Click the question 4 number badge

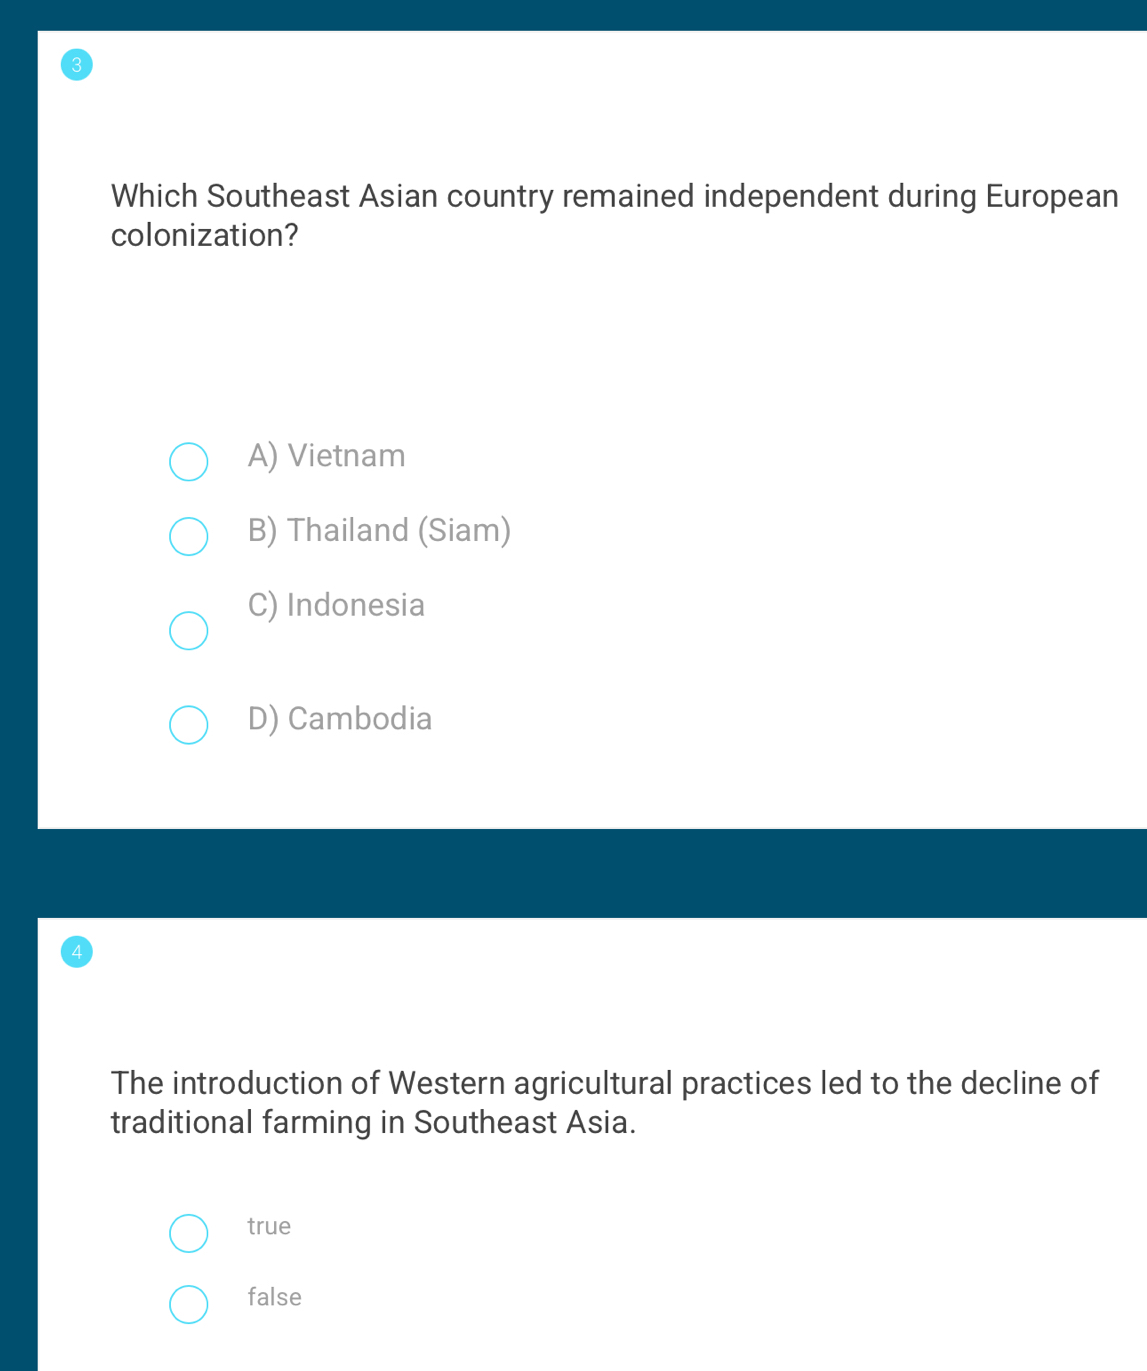[x=76, y=952]
